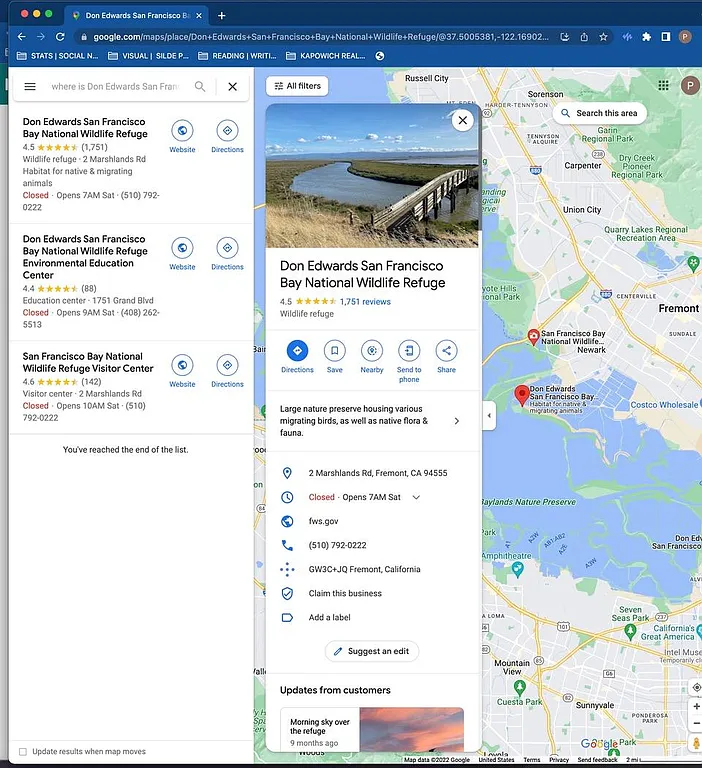The height and width of the screenshot is (768, 702).
Task: Click the search input field
Action: (115, 87)
